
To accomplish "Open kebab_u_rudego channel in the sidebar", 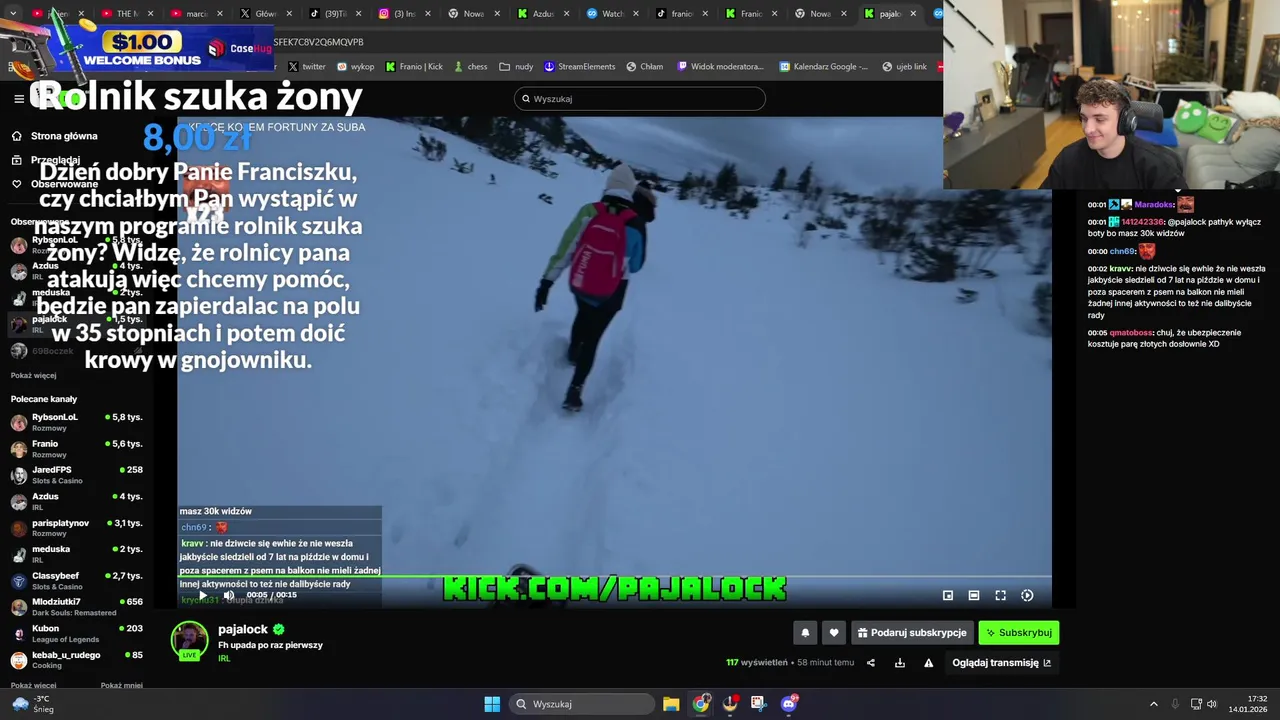I will tap(77, 660).
